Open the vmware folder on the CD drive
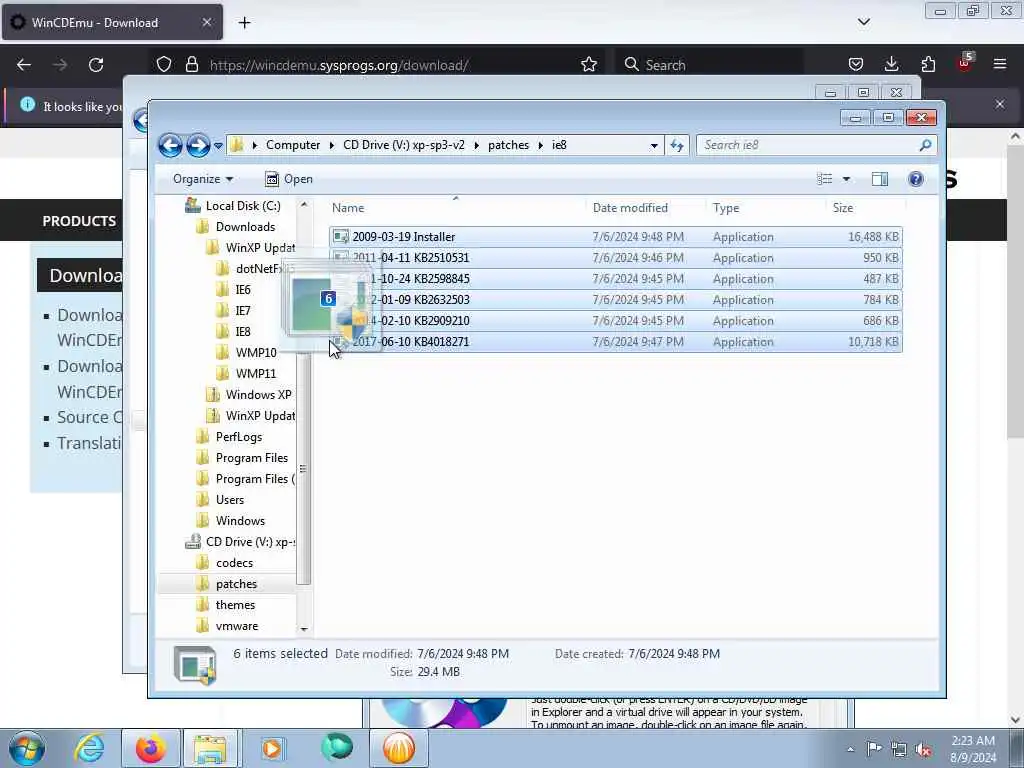The image size is (1024, 768). [x=237, y=626]
